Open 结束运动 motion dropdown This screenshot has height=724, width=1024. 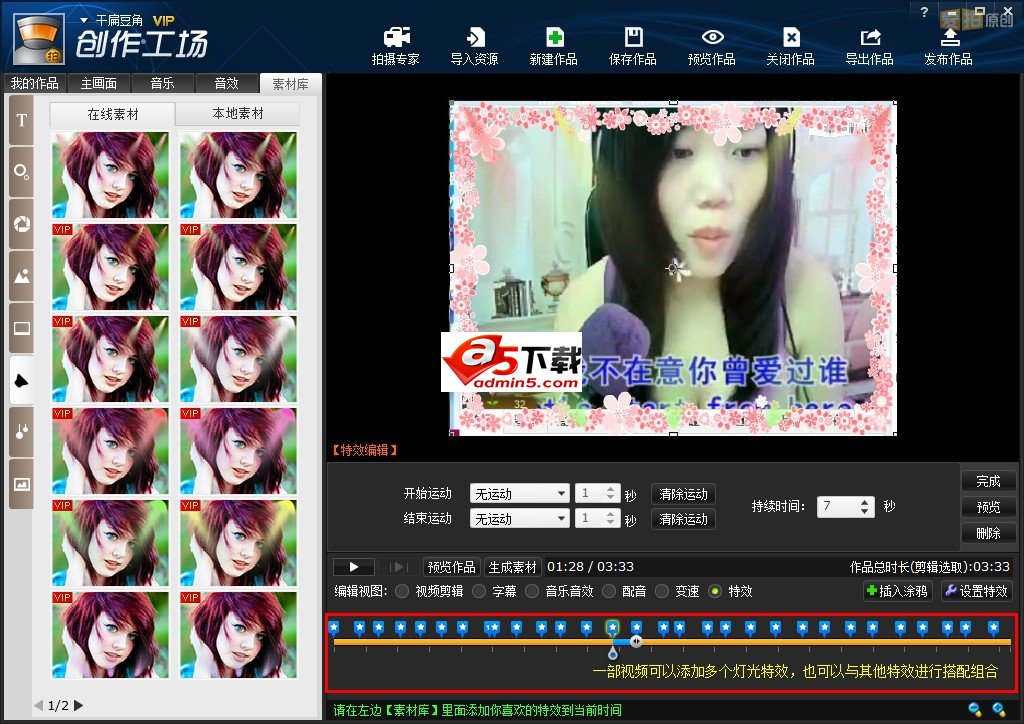point(520,518)
